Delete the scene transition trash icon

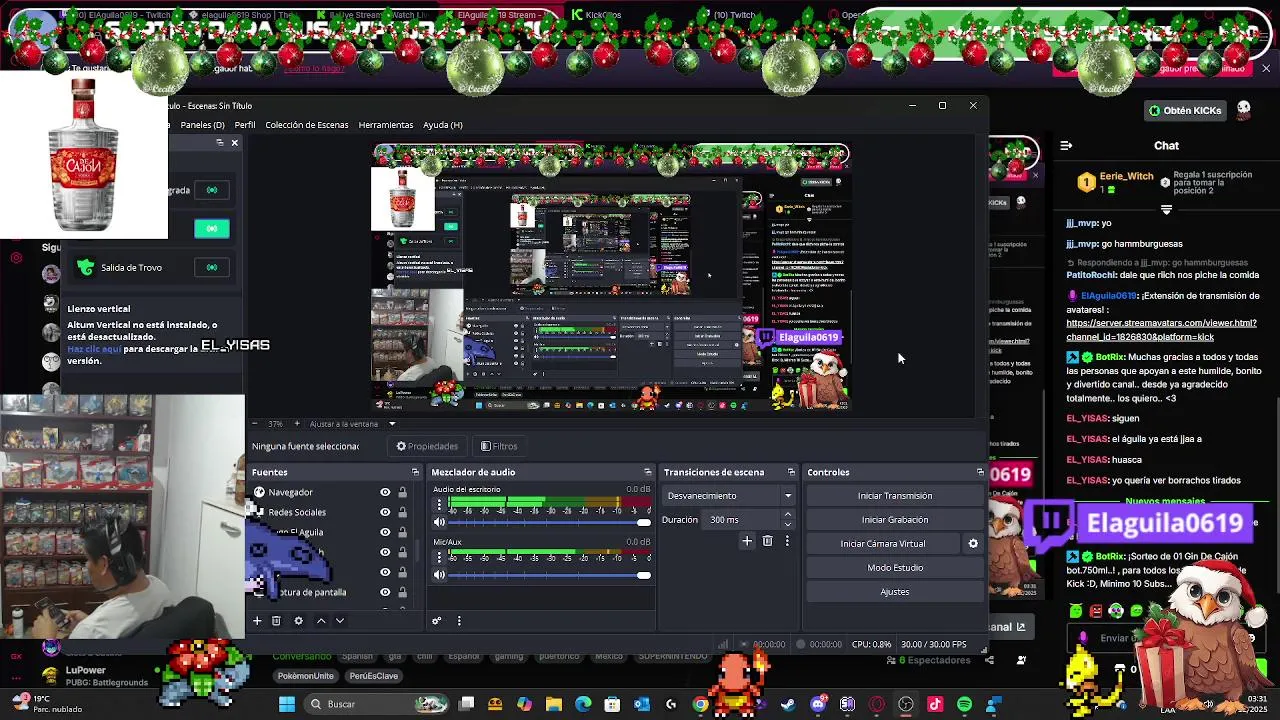[767, 541]
